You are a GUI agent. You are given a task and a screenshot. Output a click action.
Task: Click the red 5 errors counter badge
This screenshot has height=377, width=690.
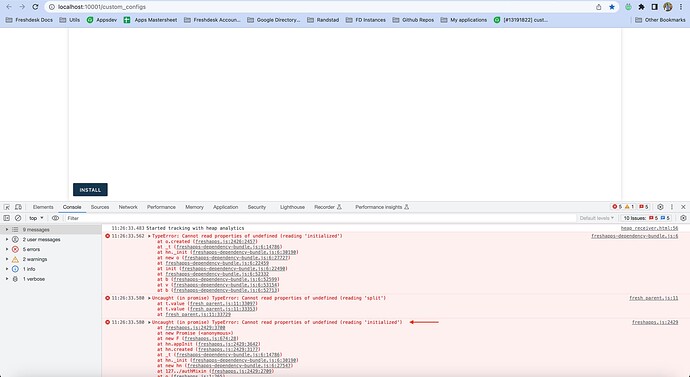tap(617, 207)
